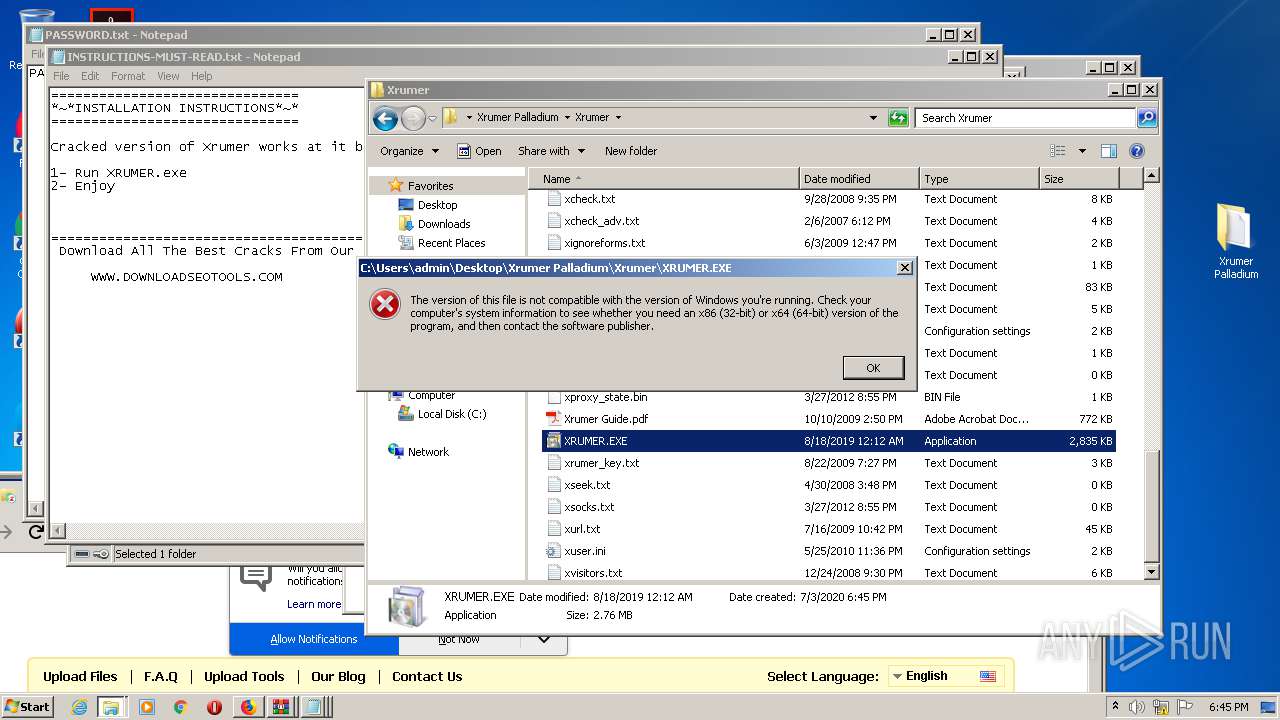
Task: Open the Contact Us link
Action: pos(427,676)
